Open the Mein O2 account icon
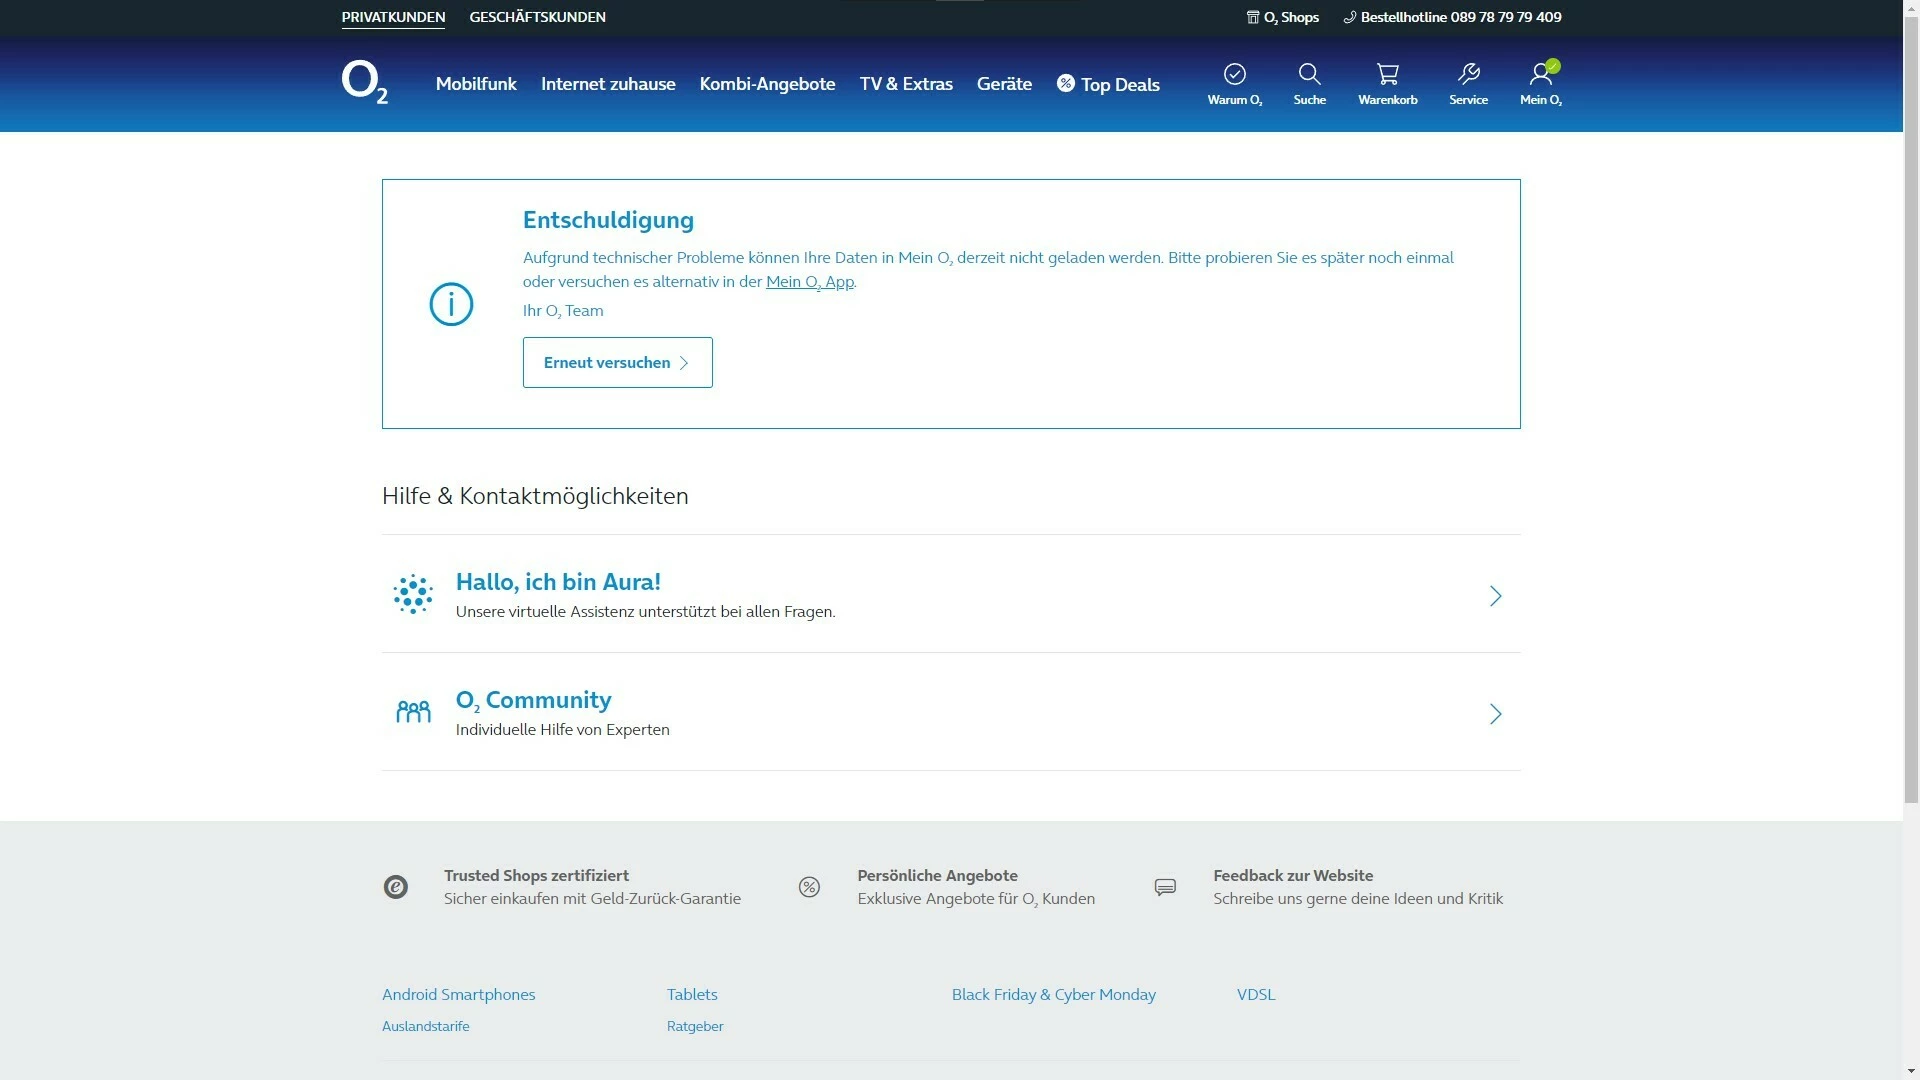Viewport: 1920px width, 1080px height. click(1540, 74)
